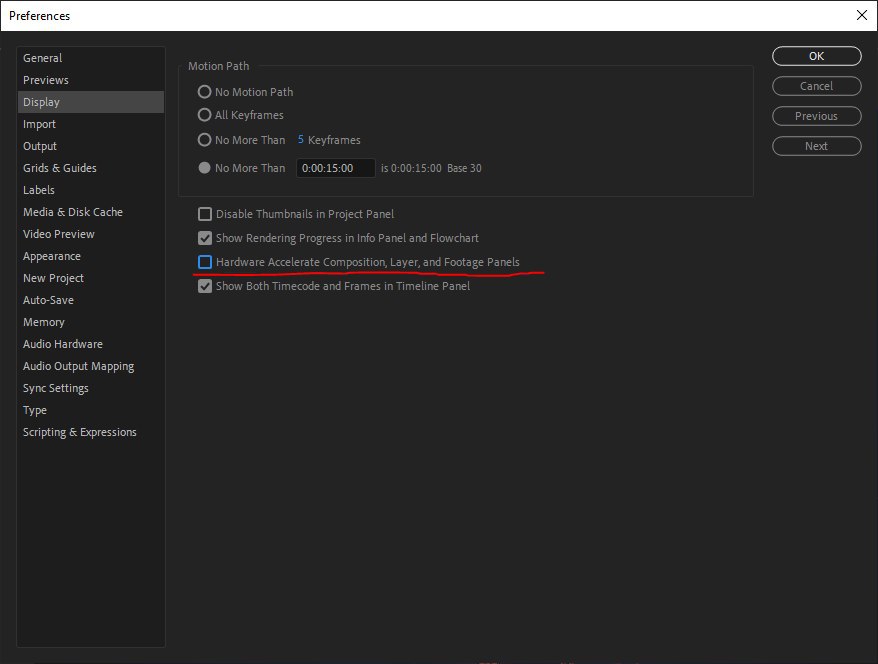Uncheck Show Both Timecode and Frames
Viewport: 878px width, 664px height.
coord(205,286)
